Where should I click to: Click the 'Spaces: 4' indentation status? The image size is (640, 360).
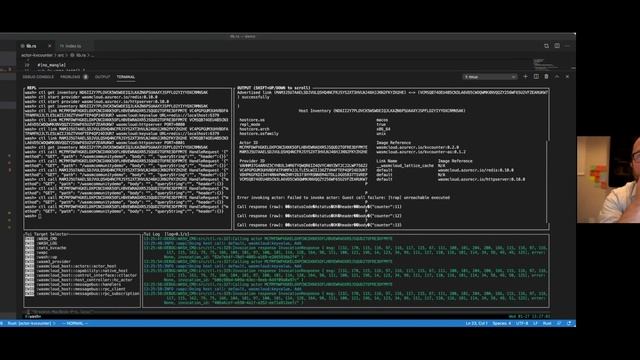pos(501,324)
